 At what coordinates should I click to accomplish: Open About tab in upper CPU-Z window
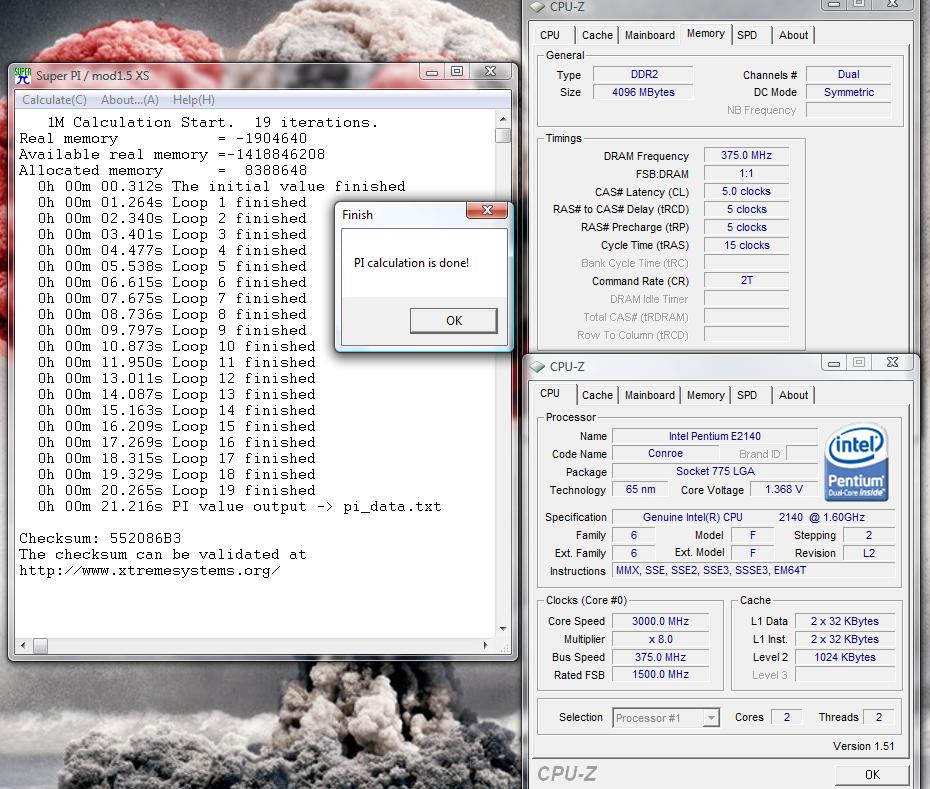tap(793, 35)
